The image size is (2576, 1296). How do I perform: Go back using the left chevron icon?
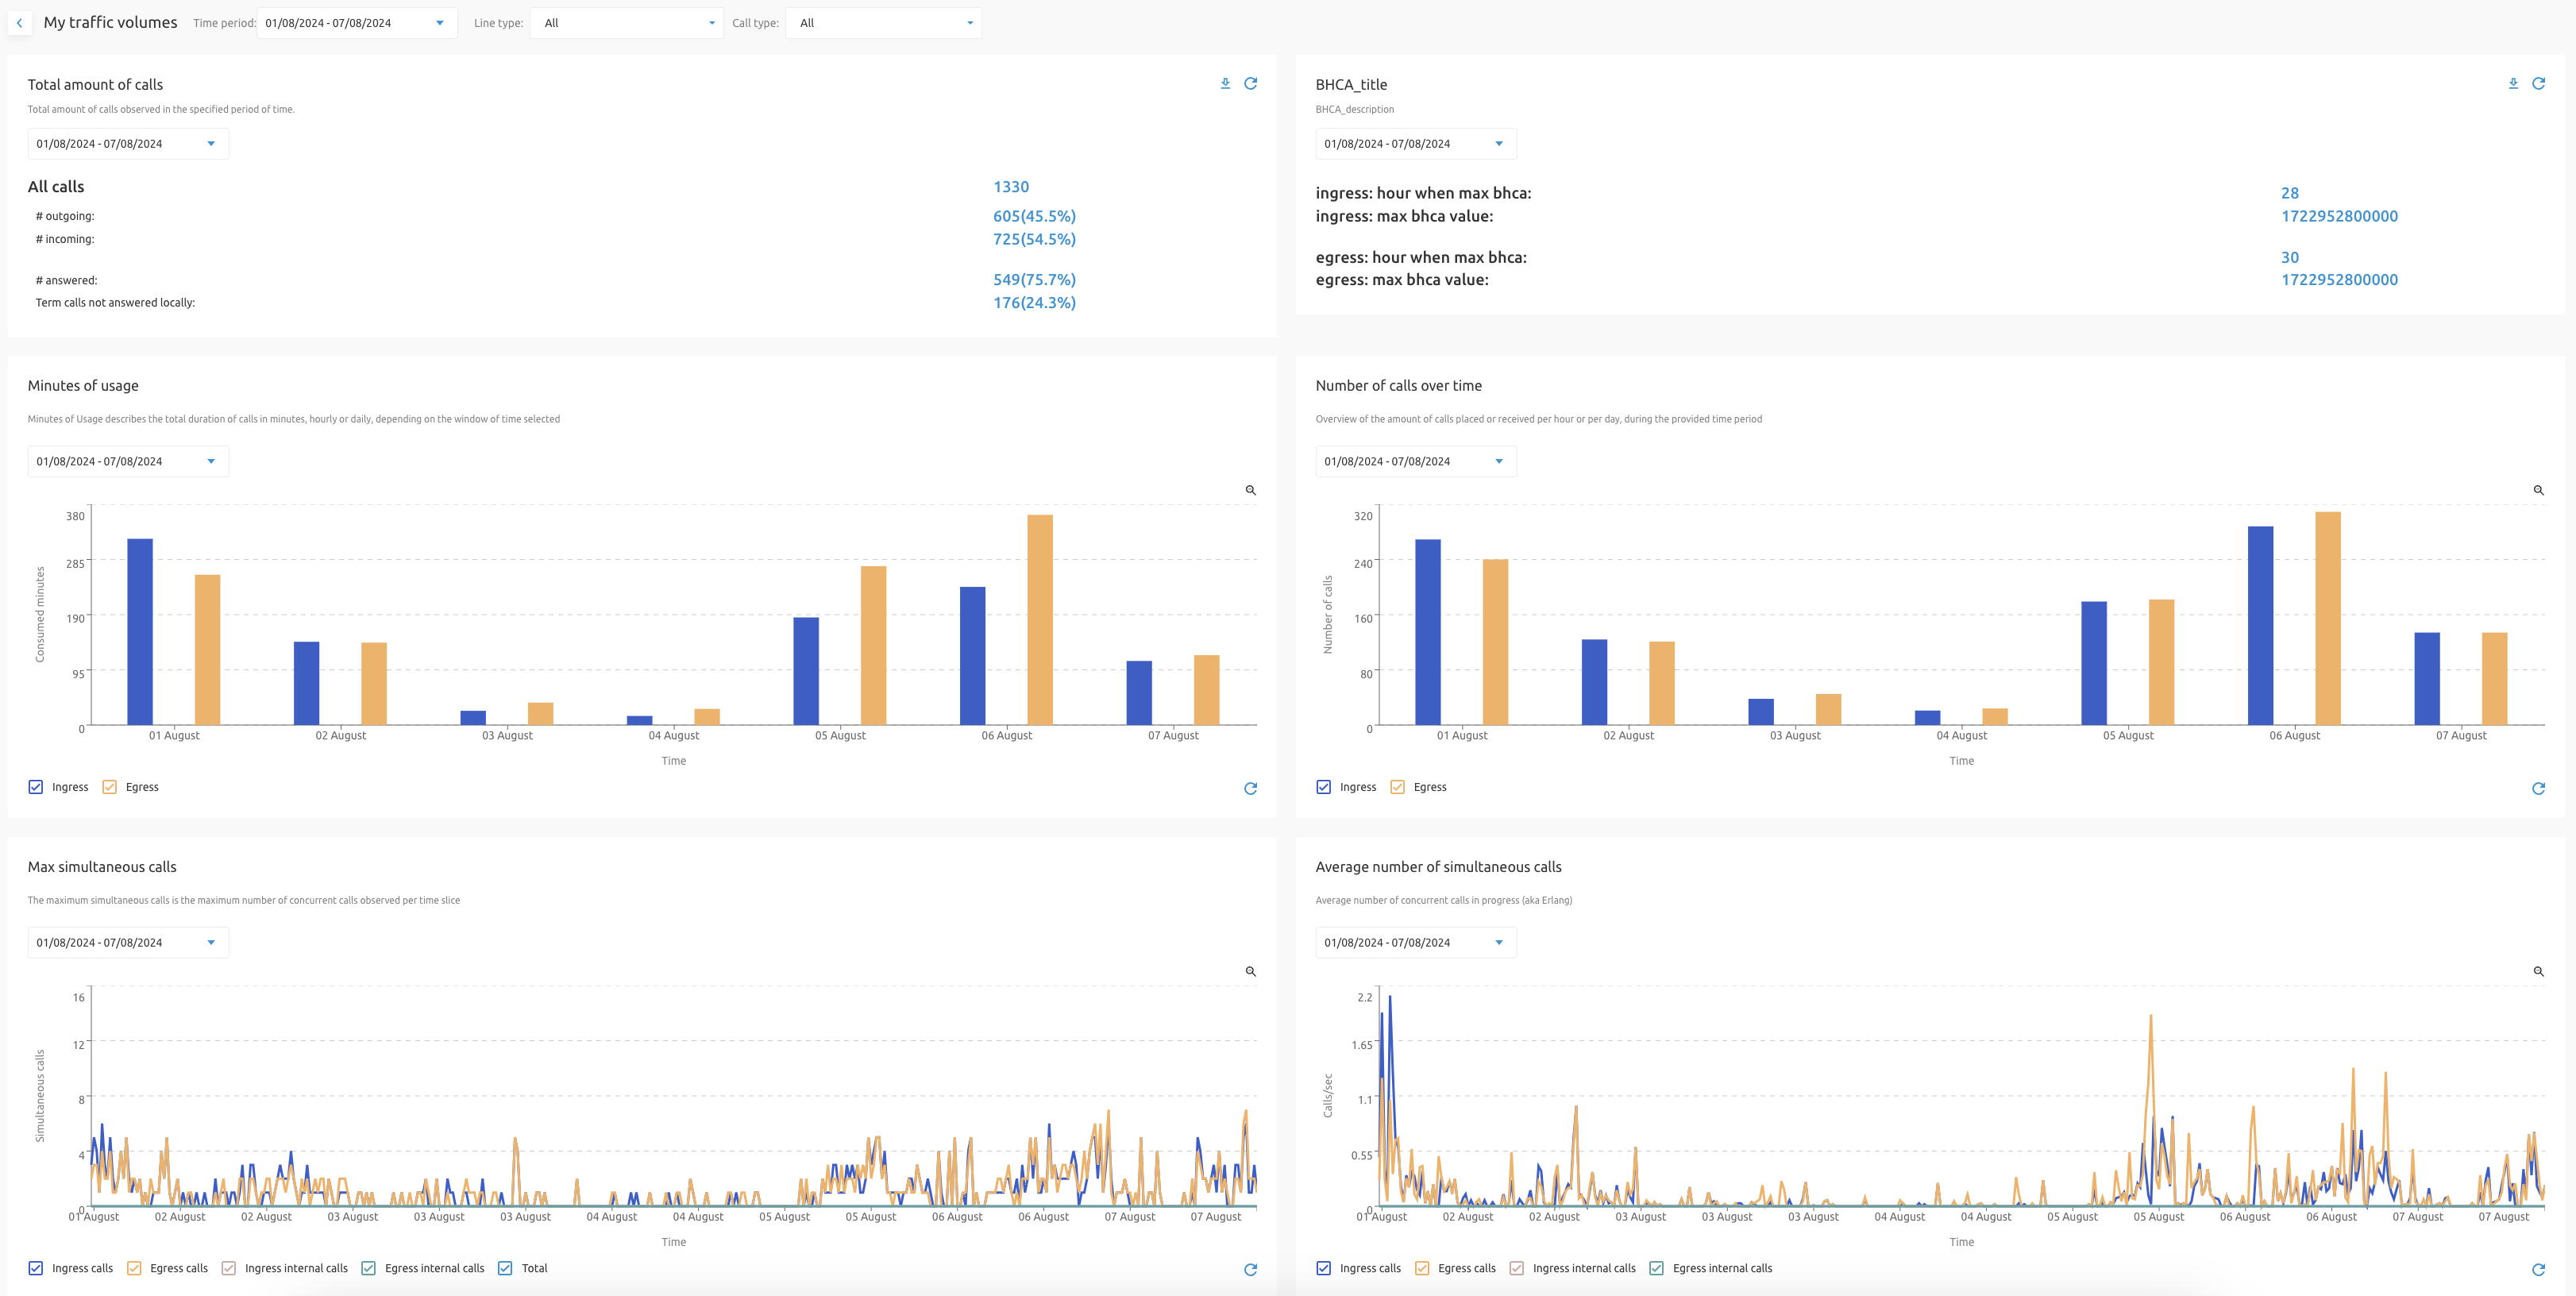coord(19,22)
